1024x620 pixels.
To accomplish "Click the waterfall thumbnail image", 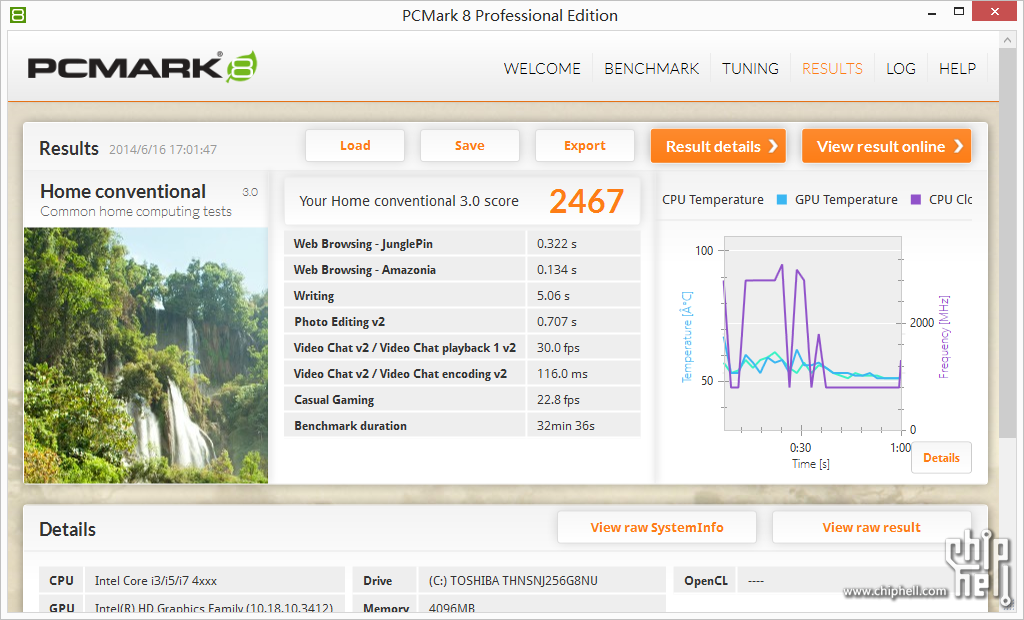I will pyautogui.click(x=146, y=355).
